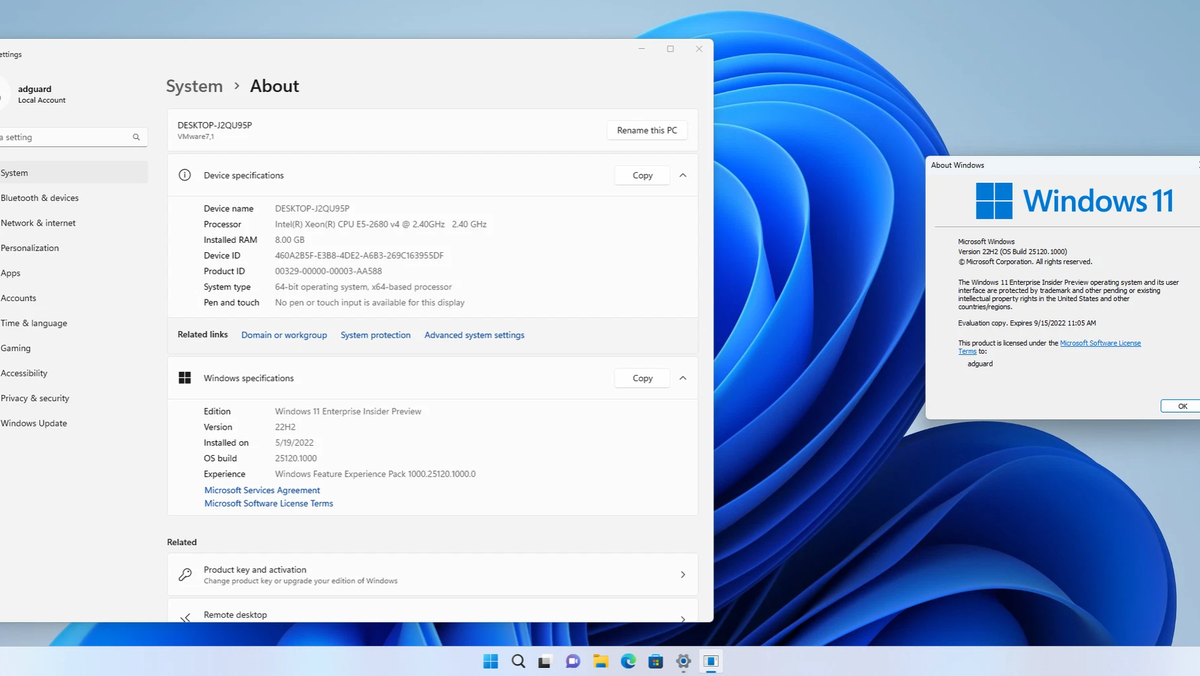1200x676 pixels.
Task: Click the Rename this PC button
Action: coord(647,130)
